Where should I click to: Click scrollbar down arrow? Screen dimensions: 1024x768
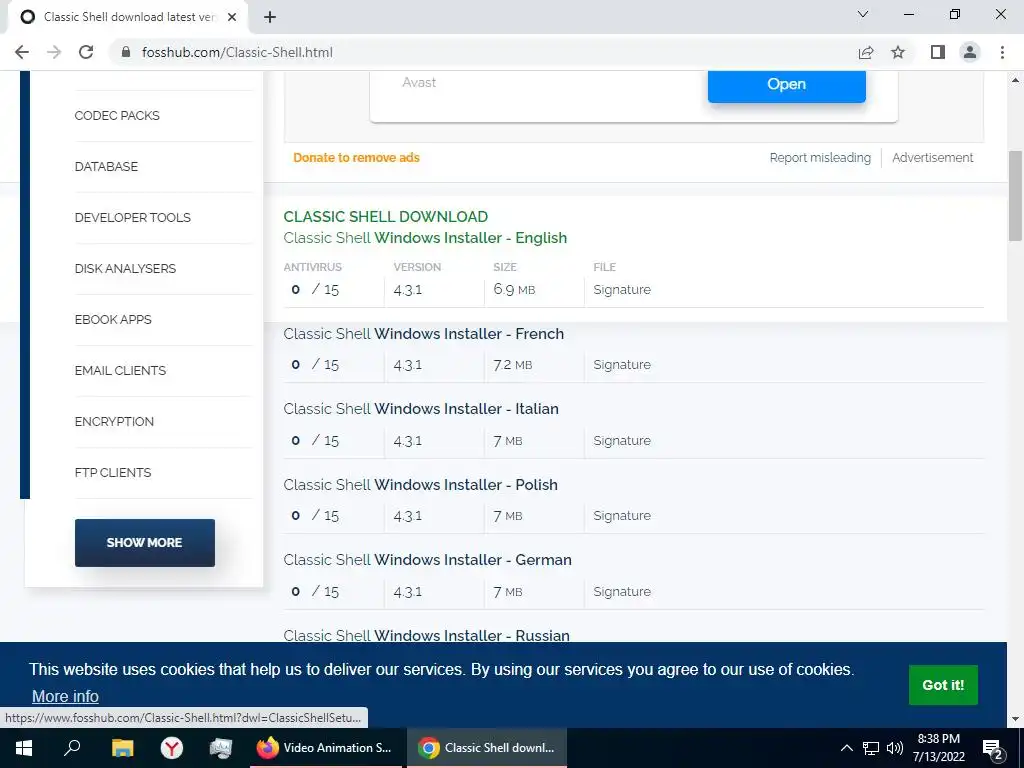pyautogui.click(x=1015, y=719)
